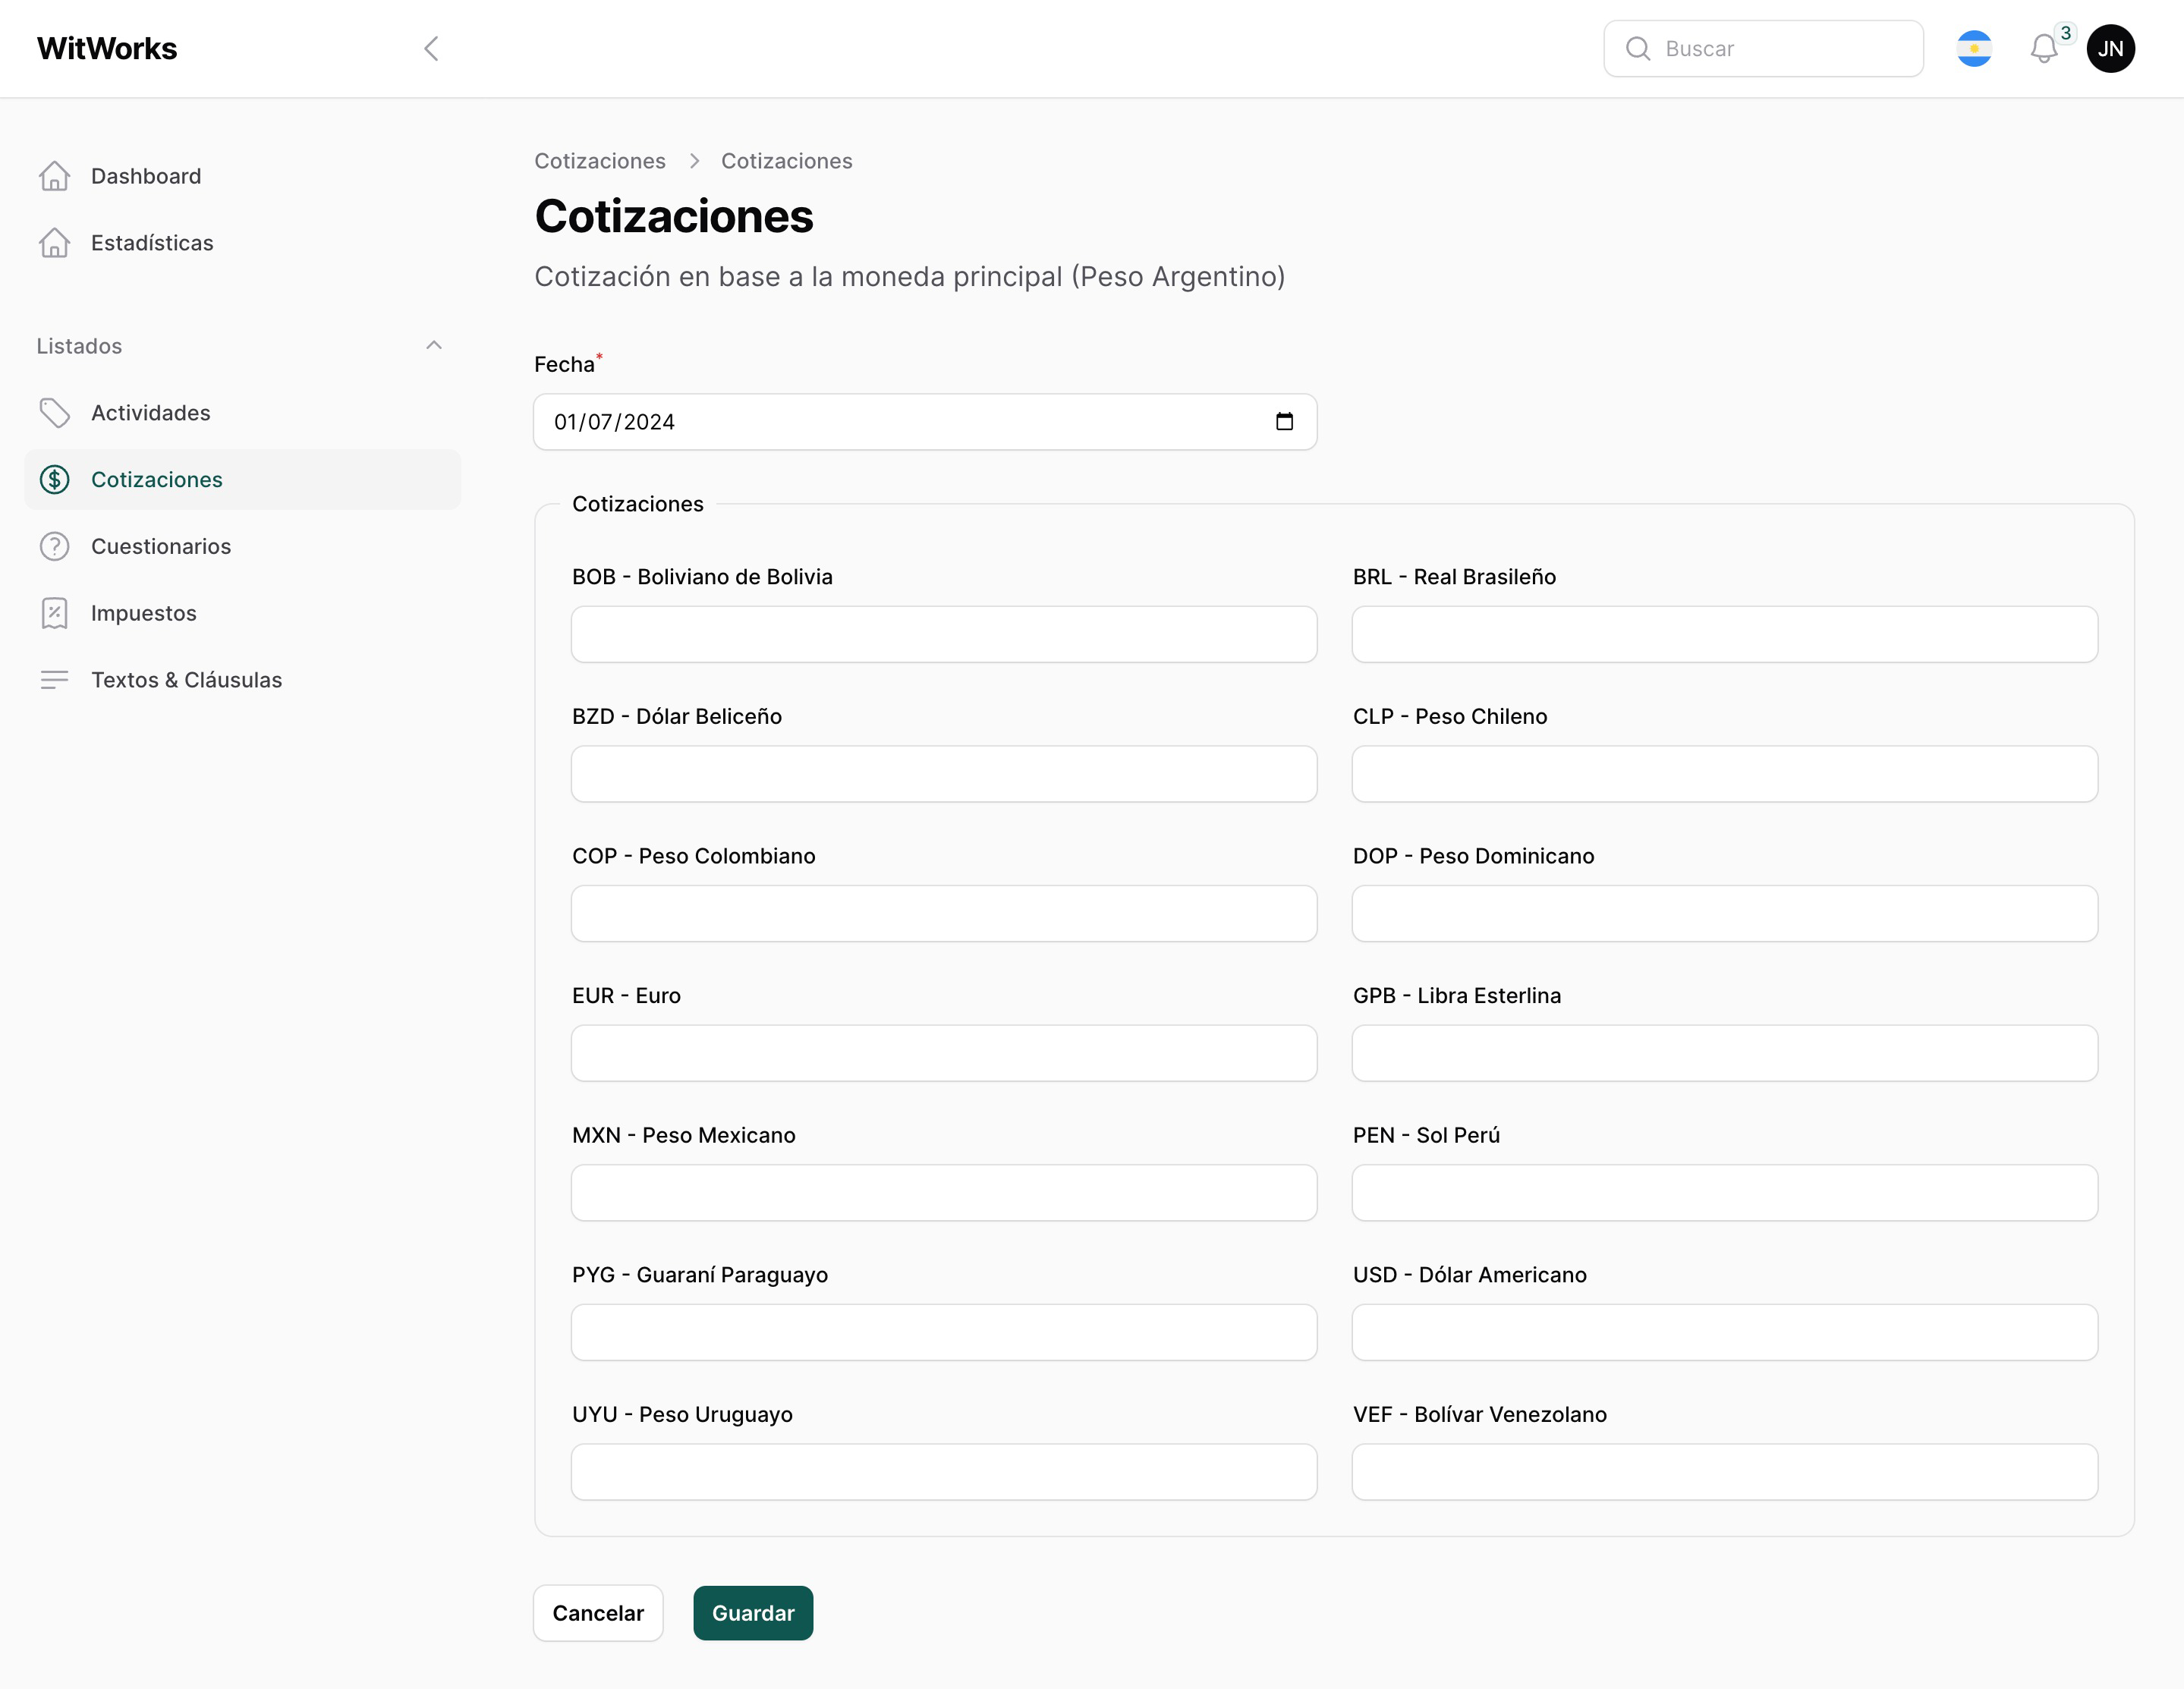This screenshot has width=2184, height=1689.
Task: Click the Textos & Cláusulas lines icon
Action: pos(55,680)
